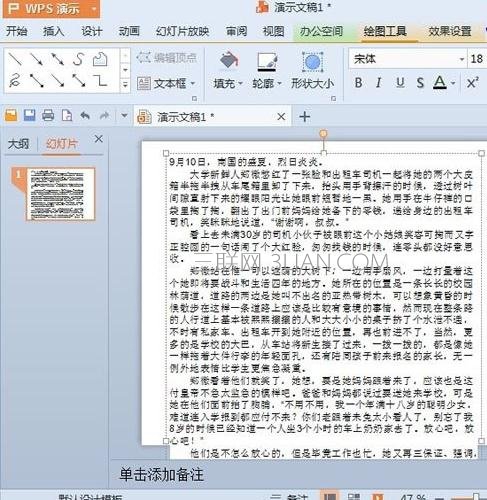The image size is (487, 500).
Task: Open the 绘图工具 ribbon tab
Action: coord(385,31)
